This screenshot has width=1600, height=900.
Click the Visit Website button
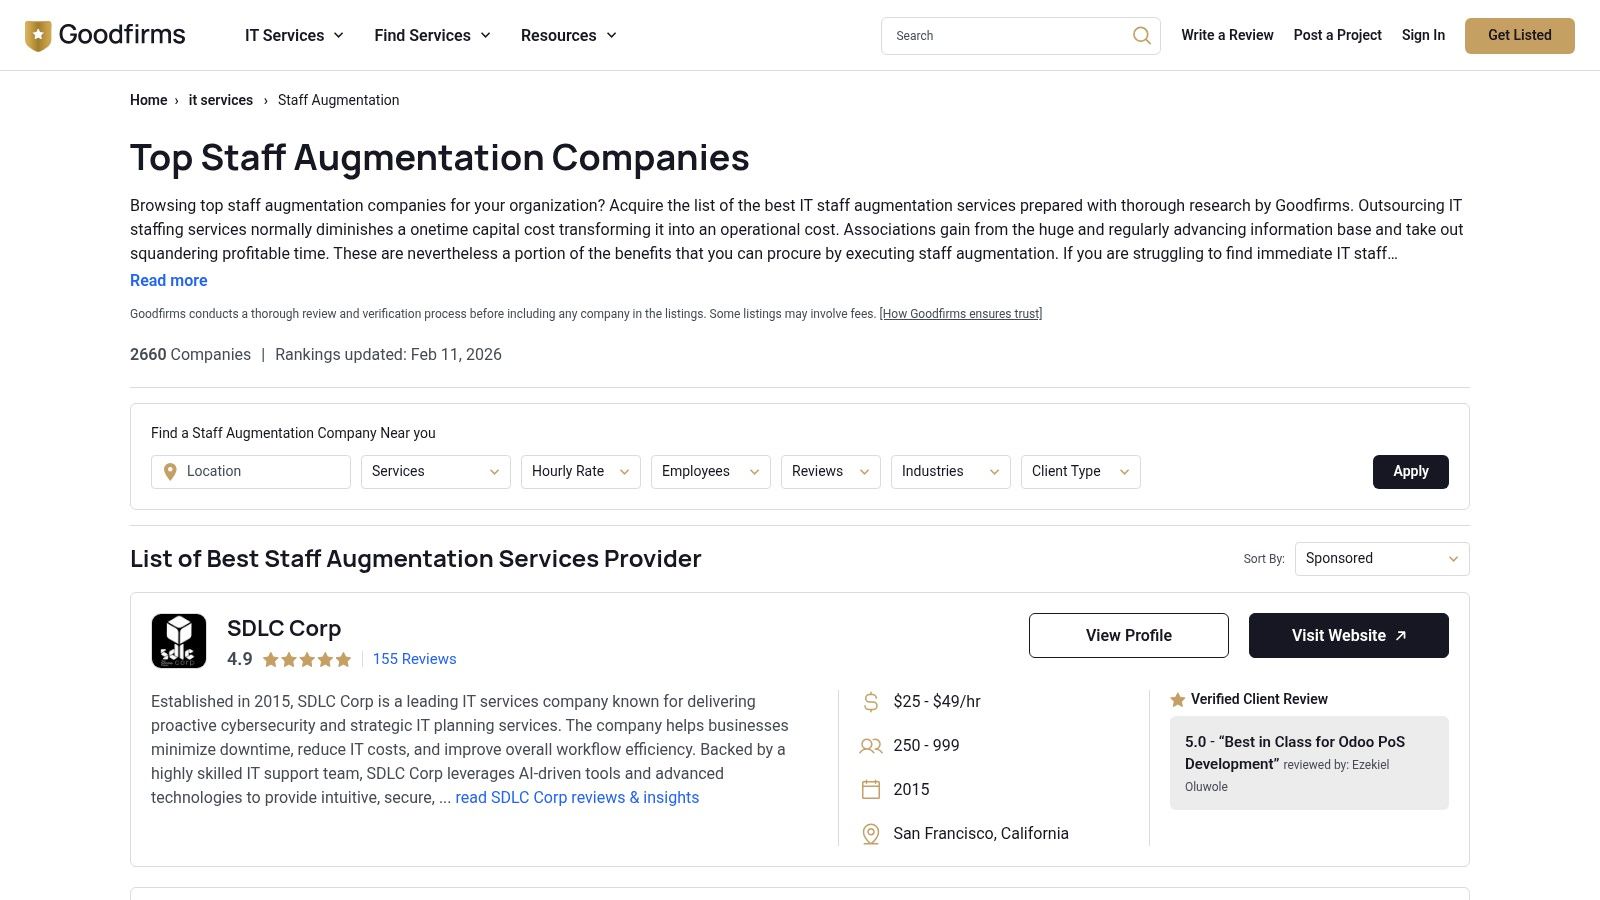pos(1348,636)
